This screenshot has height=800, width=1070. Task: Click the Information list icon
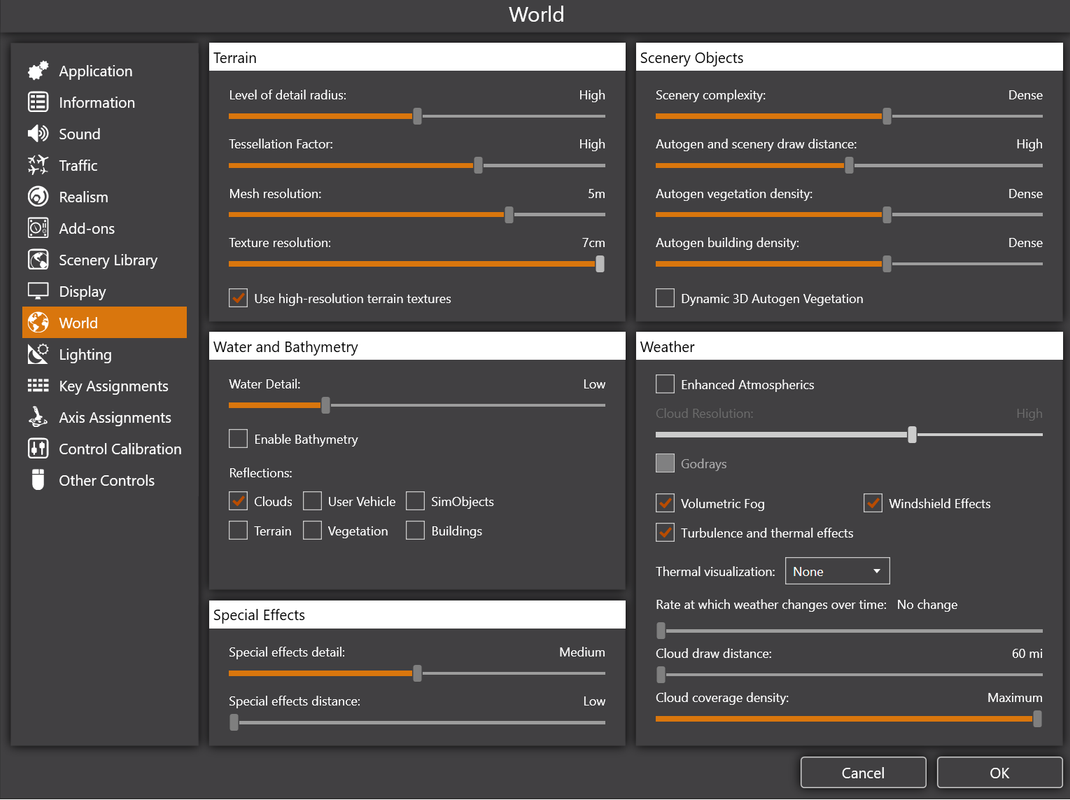tap(38, 102)
